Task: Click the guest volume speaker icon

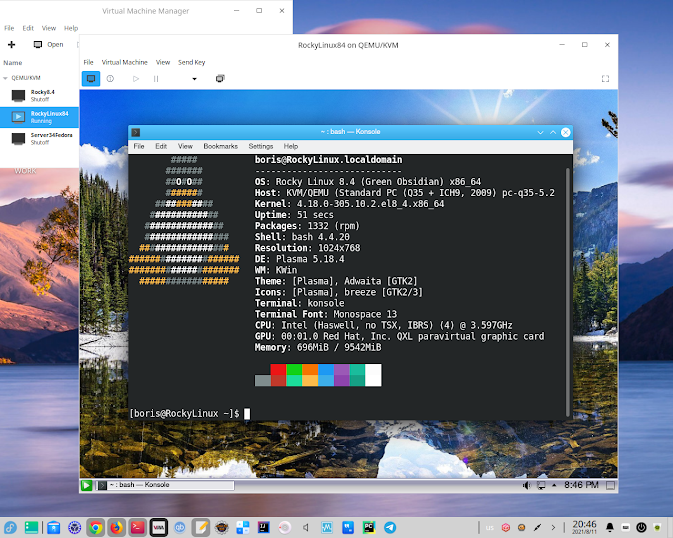Action: click(x=526, y=486)
